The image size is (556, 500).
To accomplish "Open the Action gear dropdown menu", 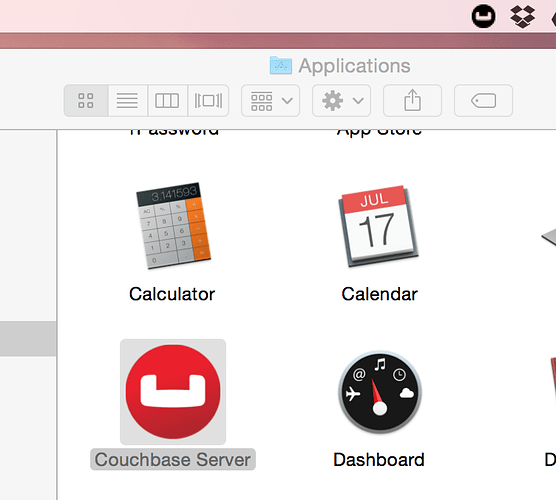I will pyautogui.click(x=341, y=101).
